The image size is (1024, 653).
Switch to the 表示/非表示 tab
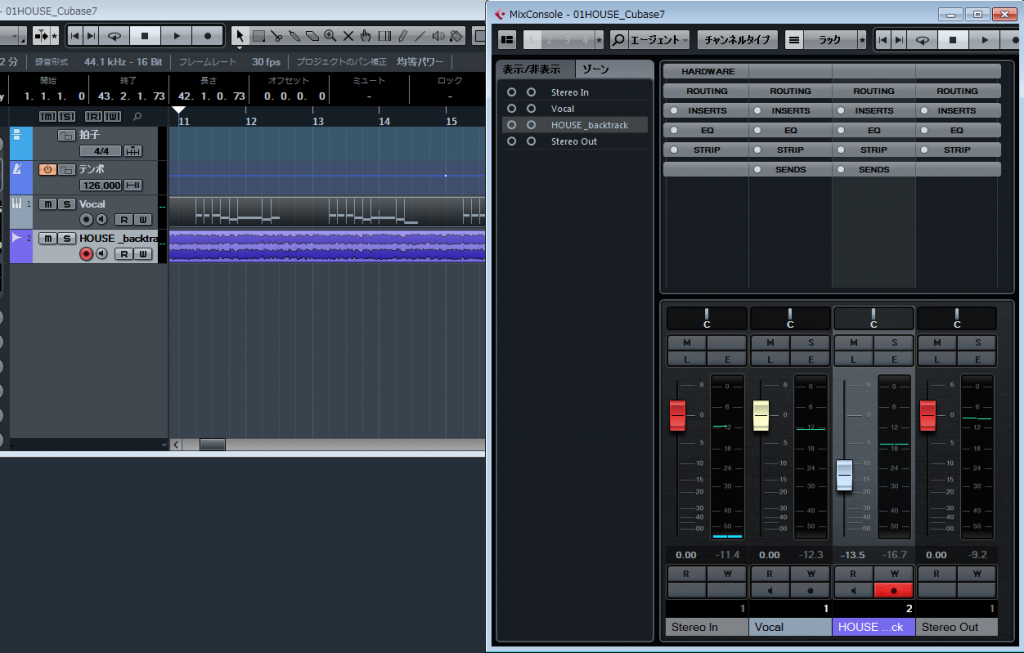point(536,69)
